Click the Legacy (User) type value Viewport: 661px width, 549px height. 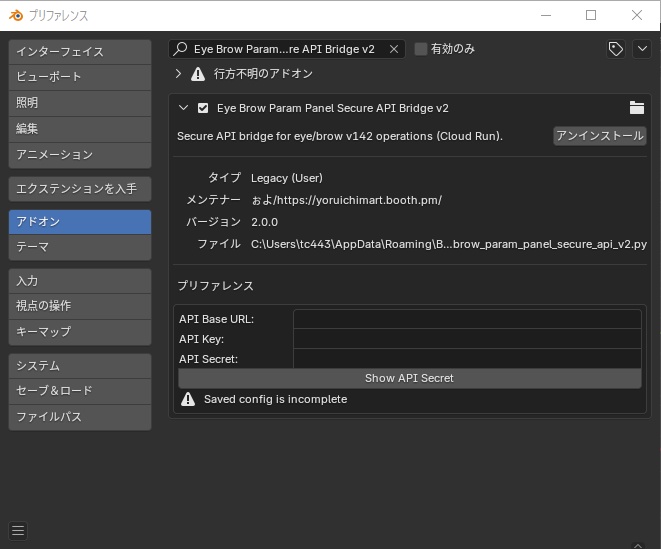tap(287, 178)
